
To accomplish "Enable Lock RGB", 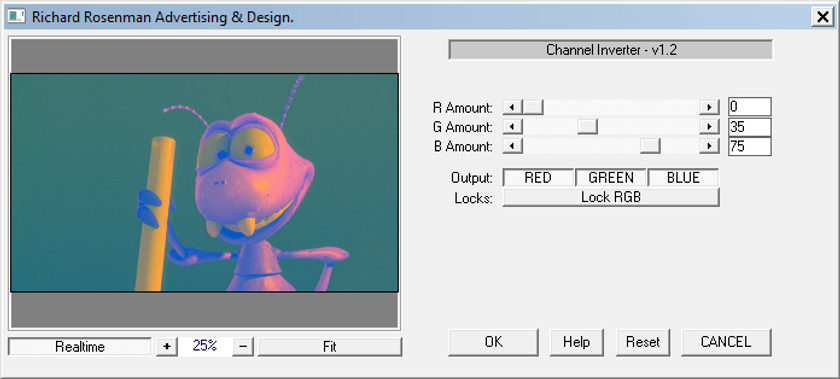I will pyautogui.click(x=611, y=197).
